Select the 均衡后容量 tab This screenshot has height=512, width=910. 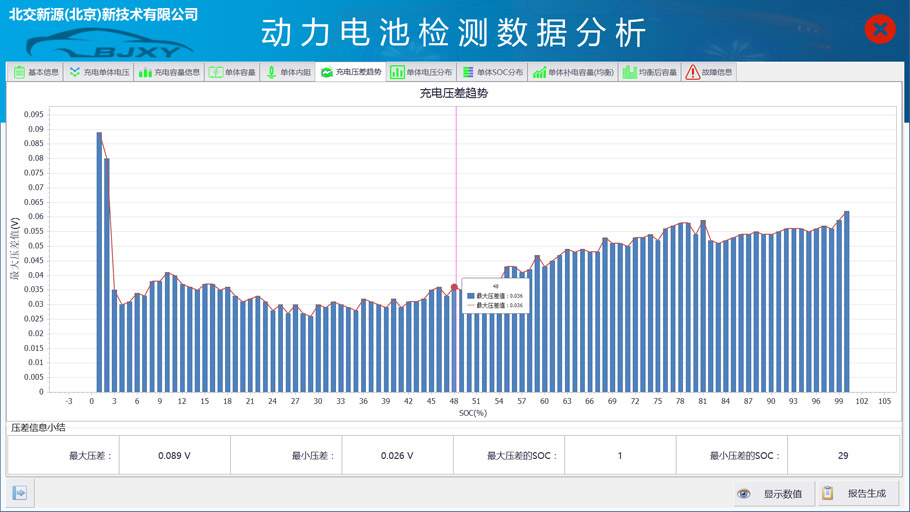click(x=650, y=72)
